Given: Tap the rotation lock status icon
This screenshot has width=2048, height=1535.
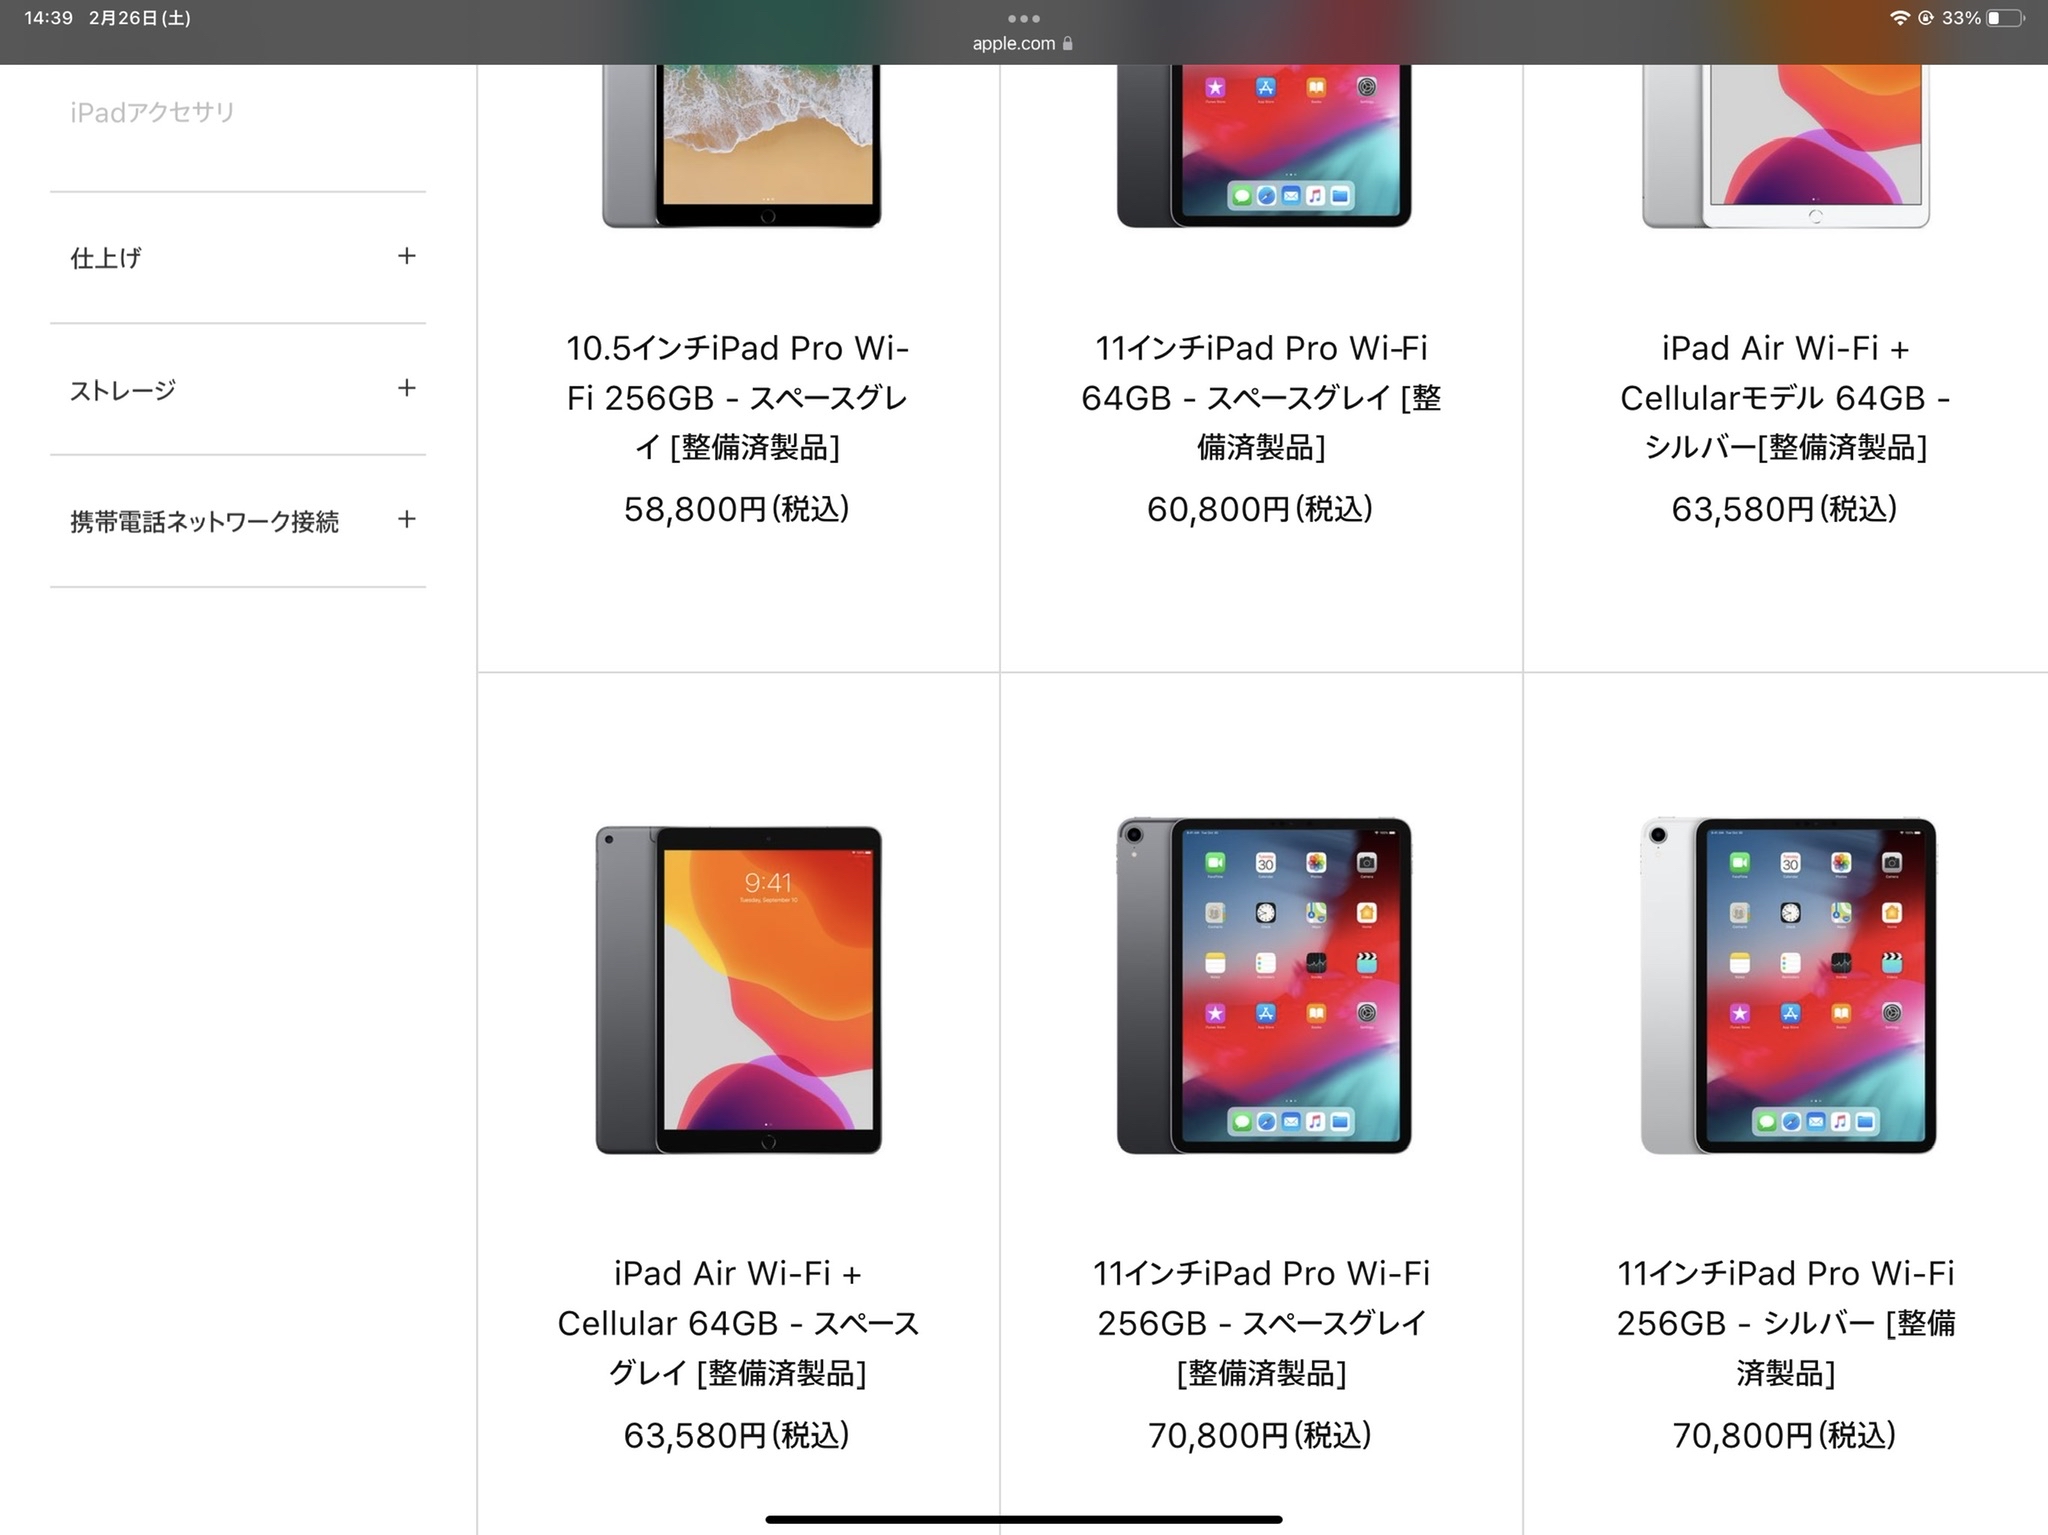Looking at the screenshot, I should click(1925, 18).
